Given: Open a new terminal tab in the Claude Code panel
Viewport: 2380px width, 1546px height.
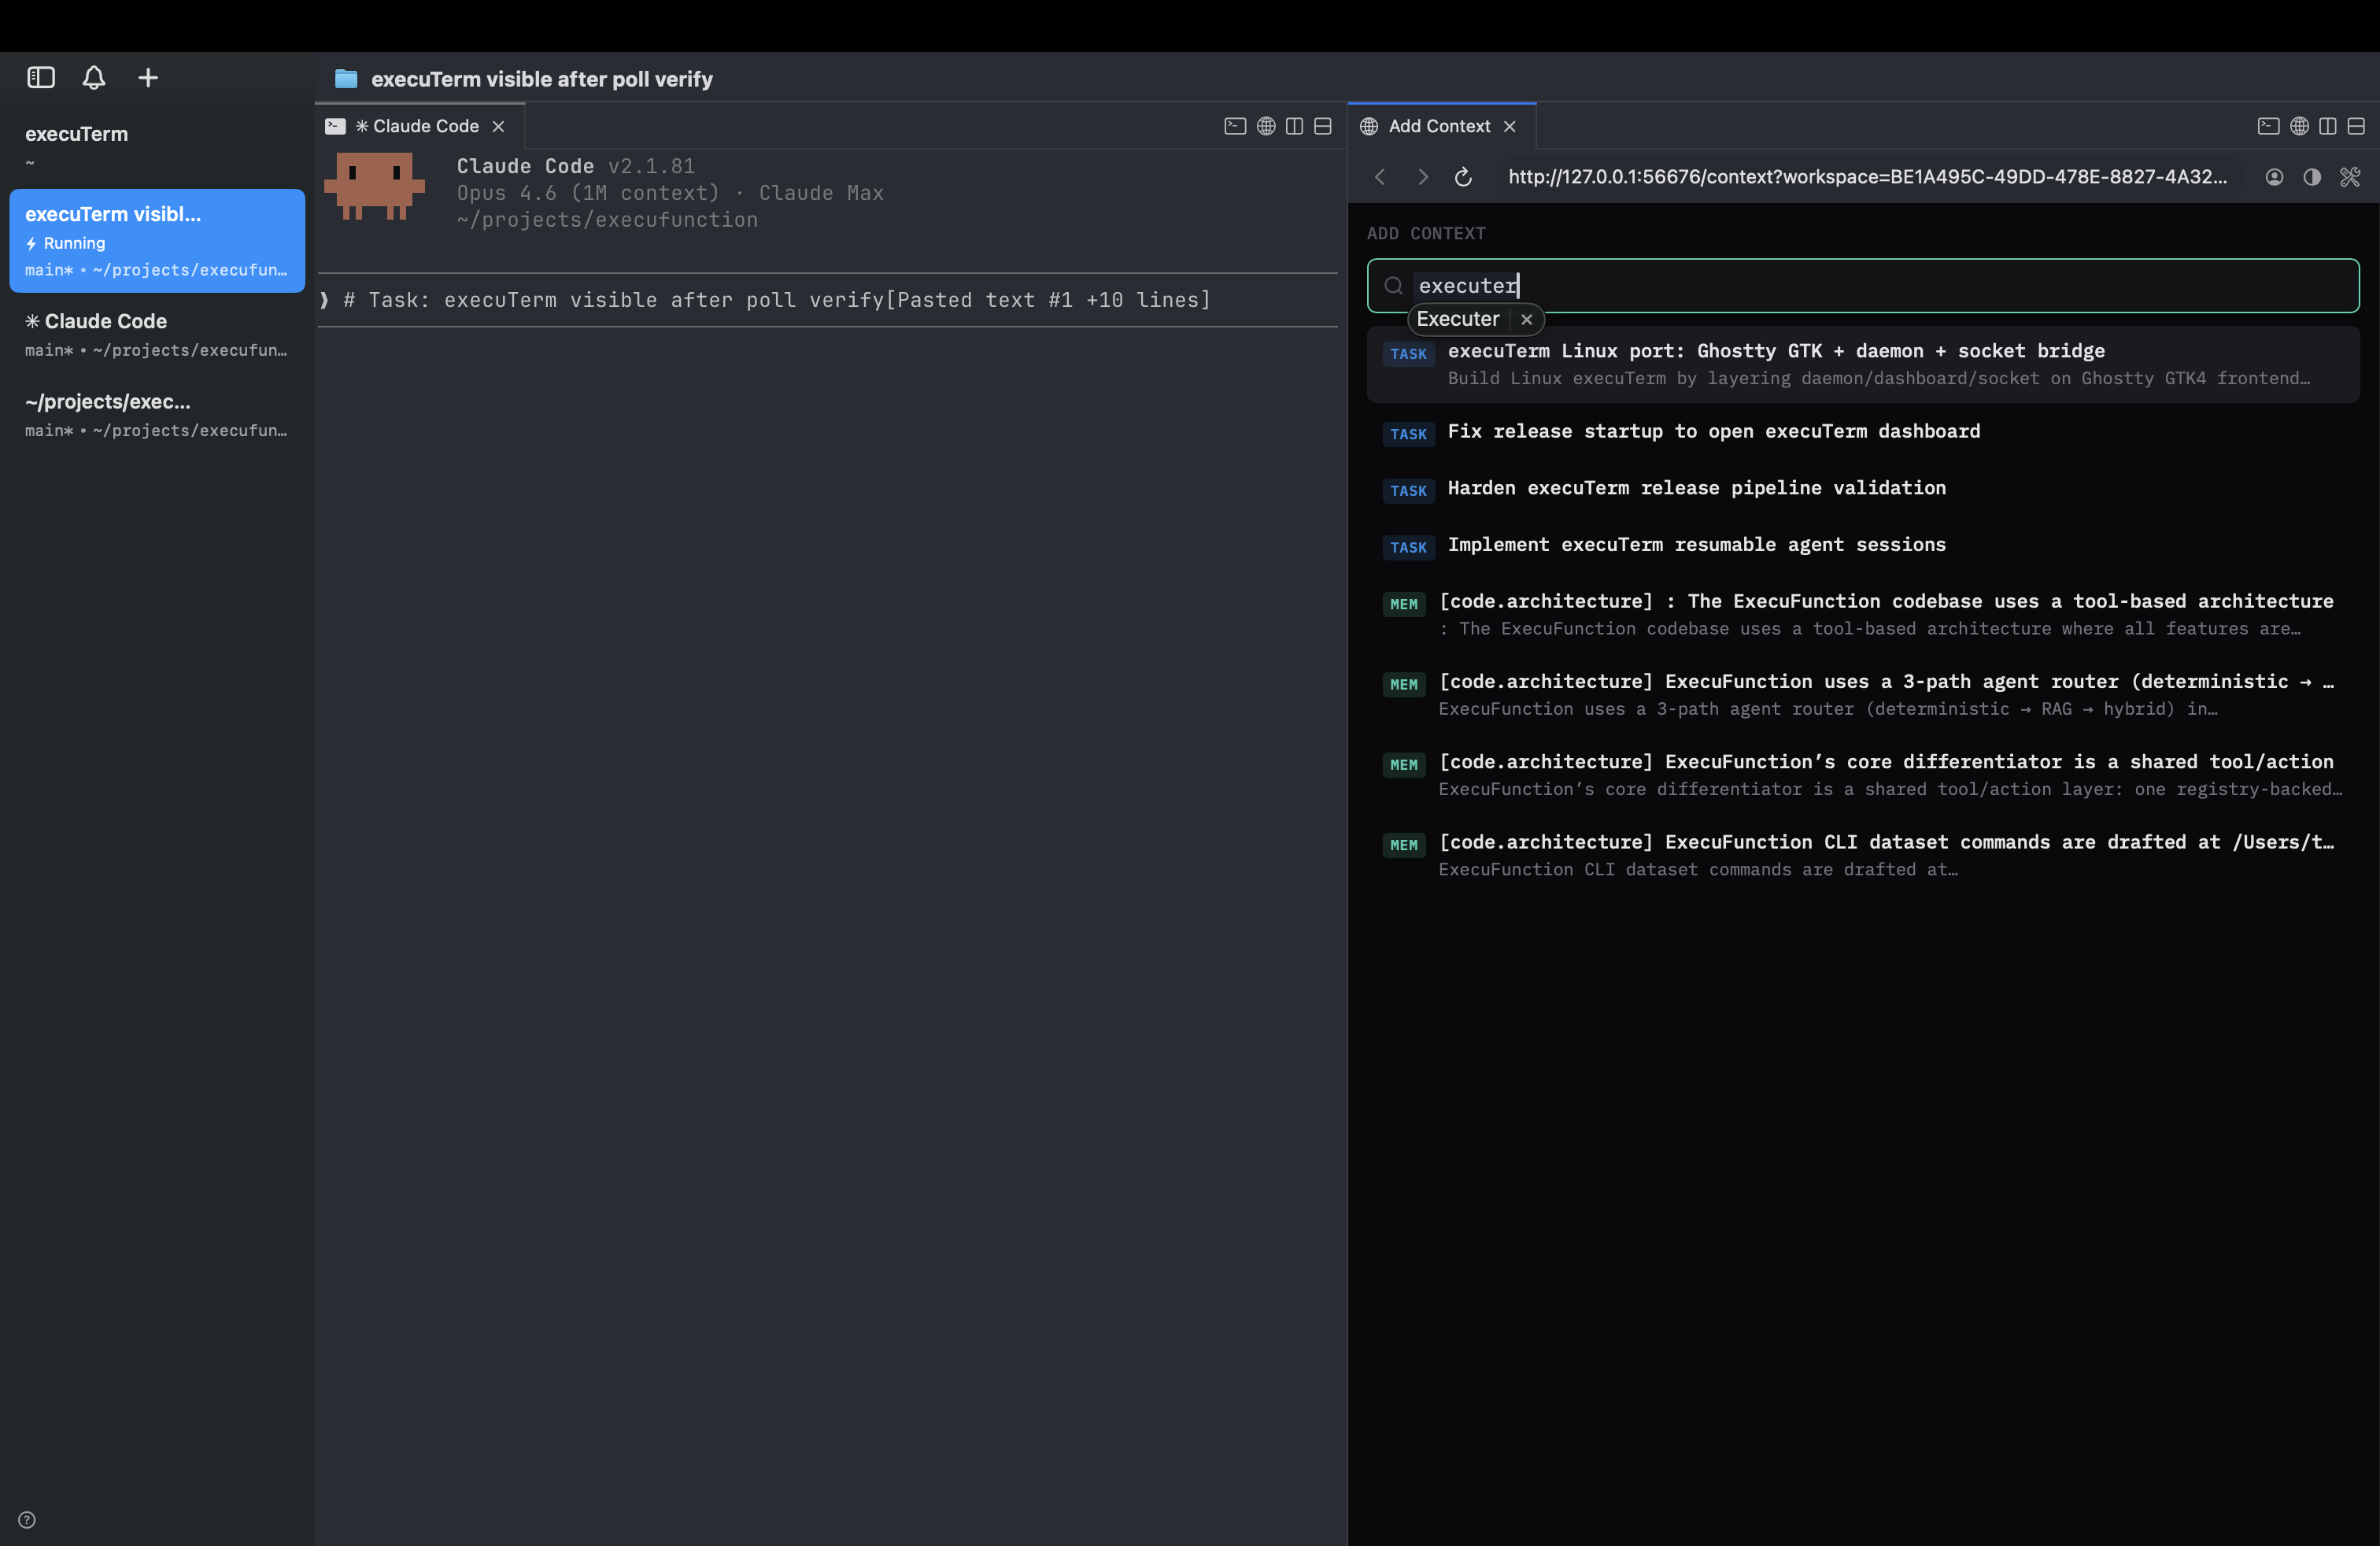Looking at the screenshot, I should click(x=1235, y=126).
